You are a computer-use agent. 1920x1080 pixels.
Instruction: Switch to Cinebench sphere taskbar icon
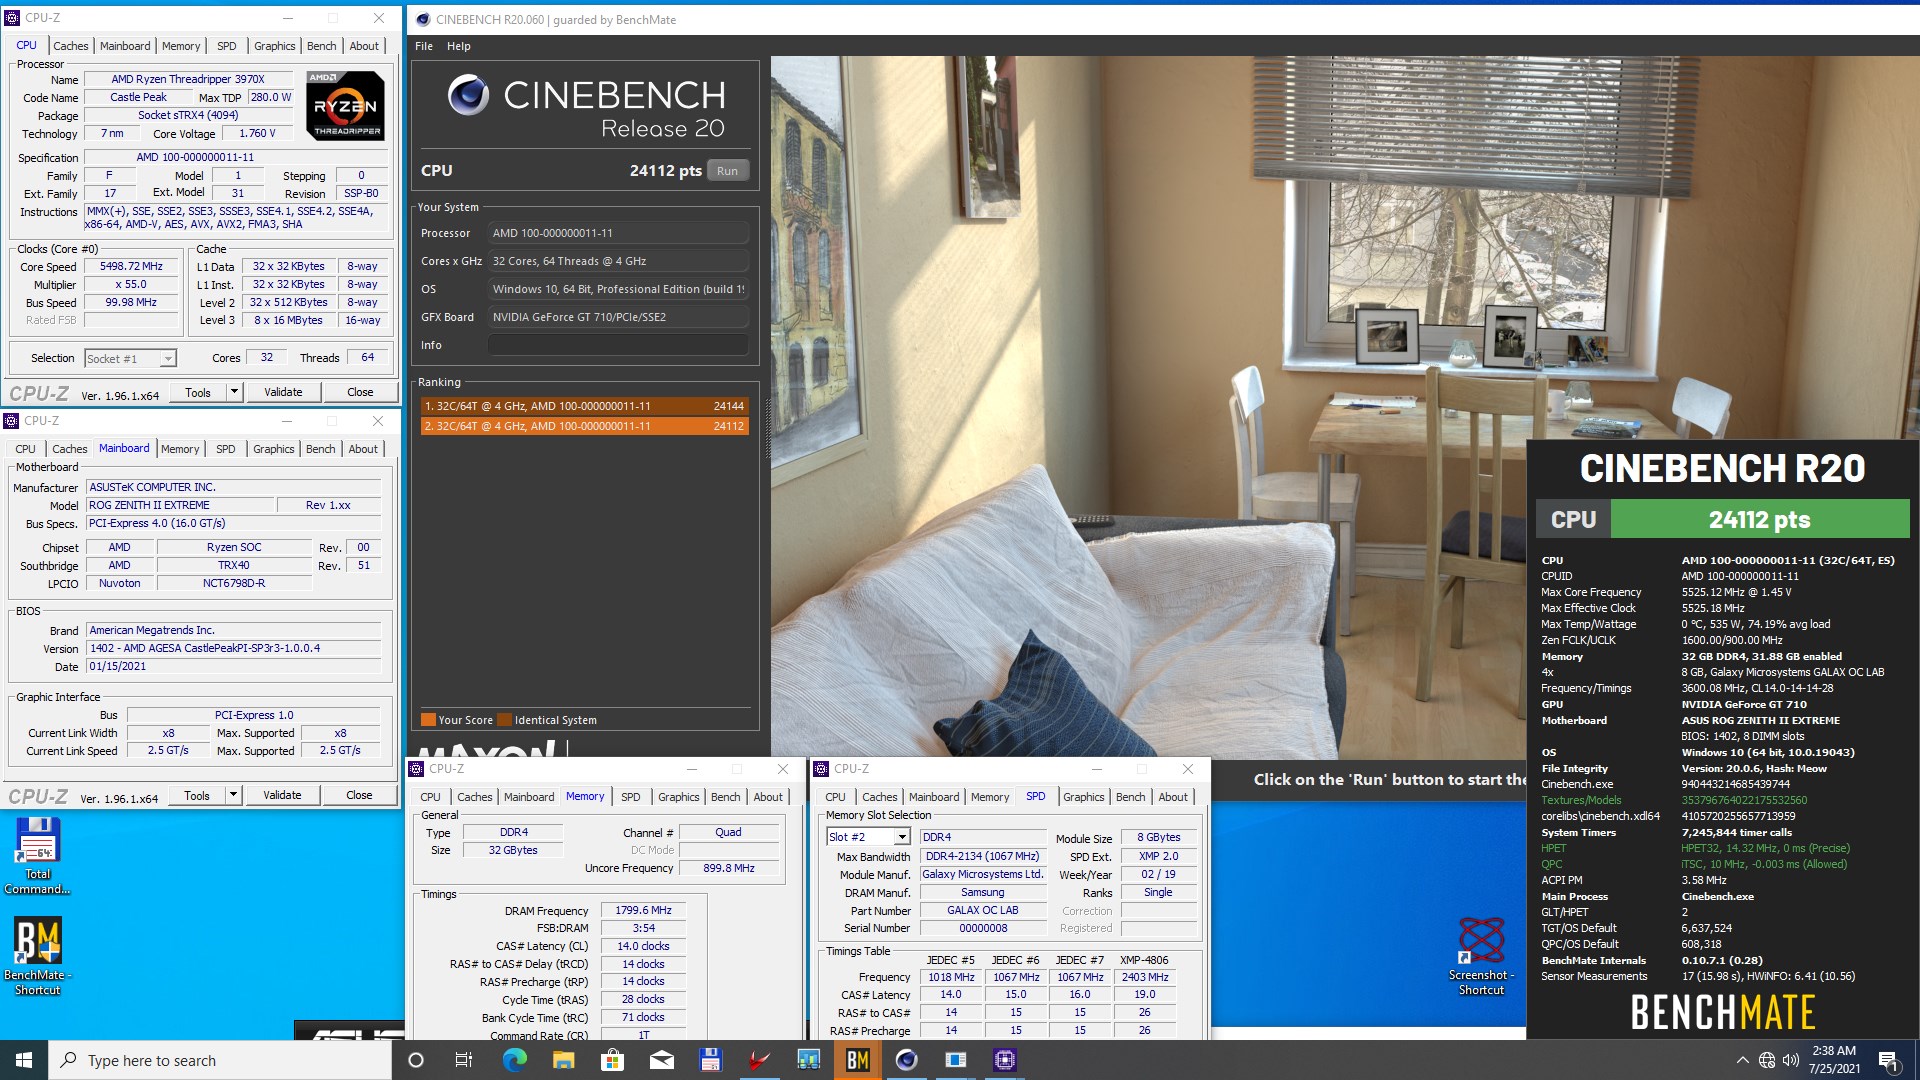coord(907,1060)
